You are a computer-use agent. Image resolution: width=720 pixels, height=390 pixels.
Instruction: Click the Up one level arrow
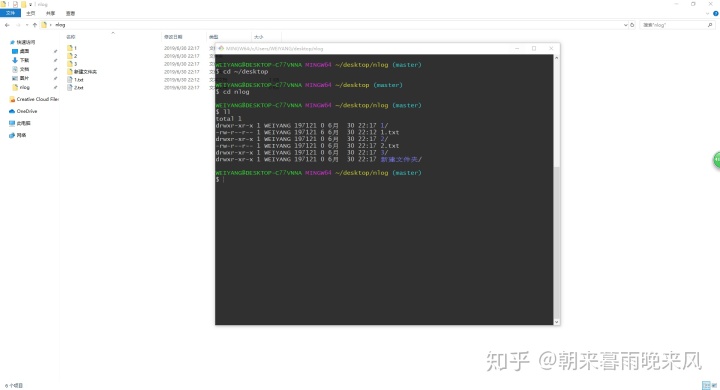34,25
